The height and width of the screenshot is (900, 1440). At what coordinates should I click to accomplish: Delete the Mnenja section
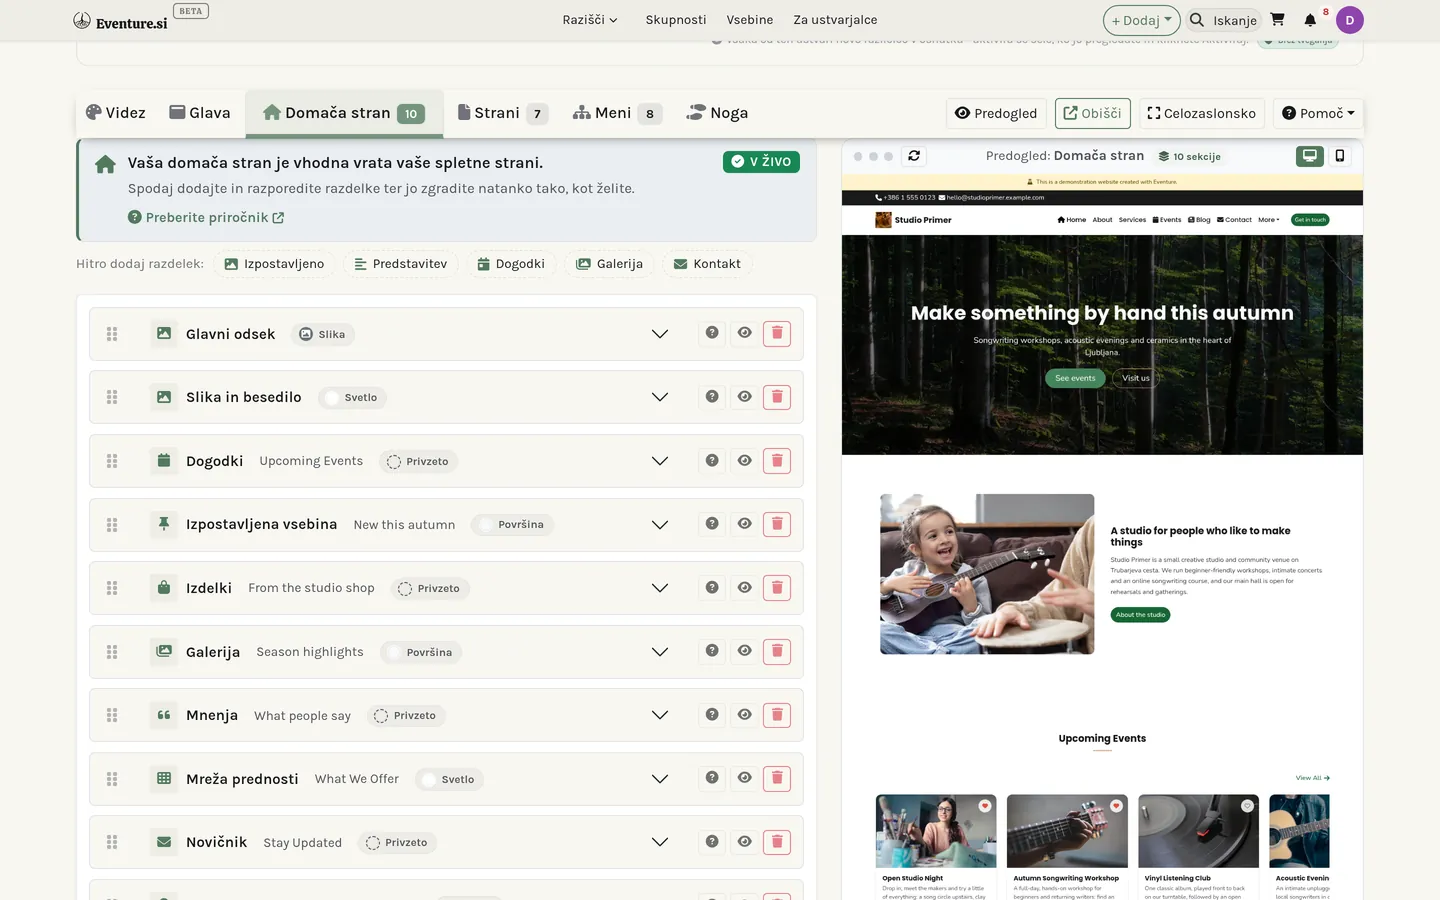point(777,715)
